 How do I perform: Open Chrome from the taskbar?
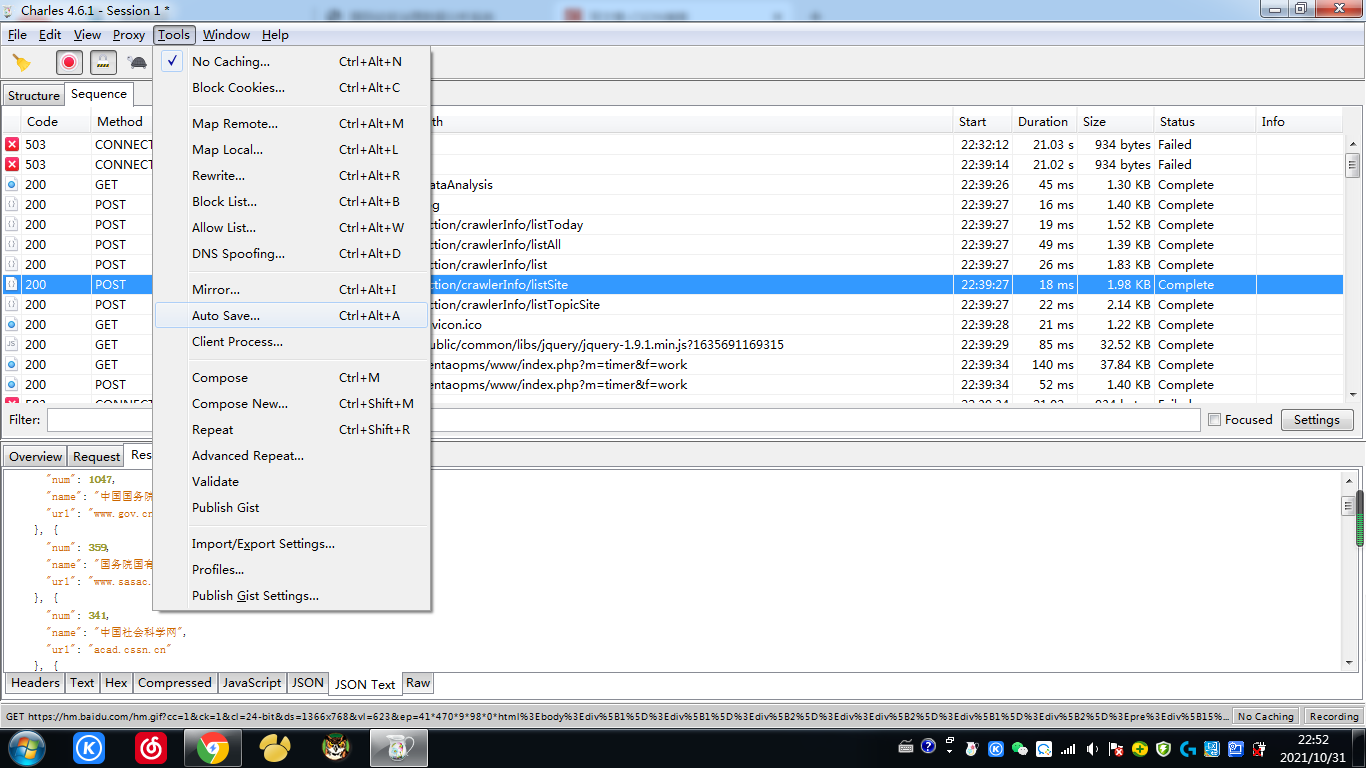[213, 748]
